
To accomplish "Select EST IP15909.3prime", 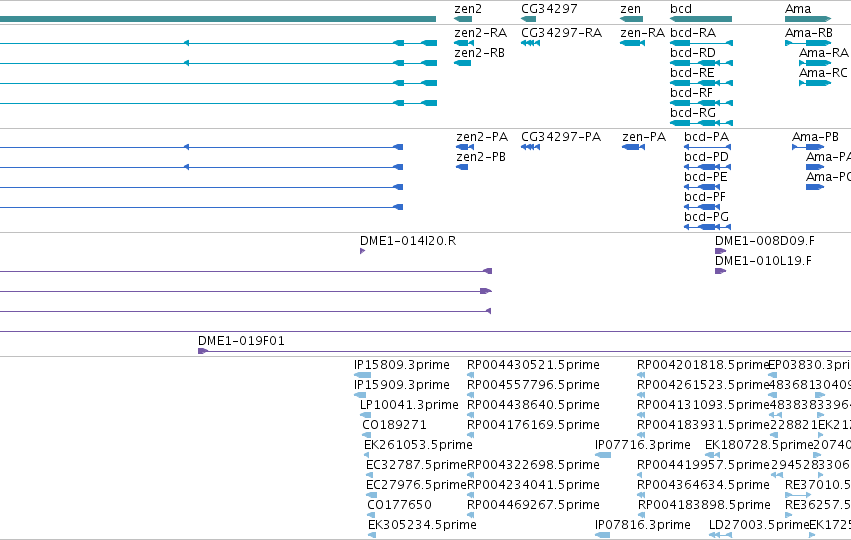I will click(360, 395).
